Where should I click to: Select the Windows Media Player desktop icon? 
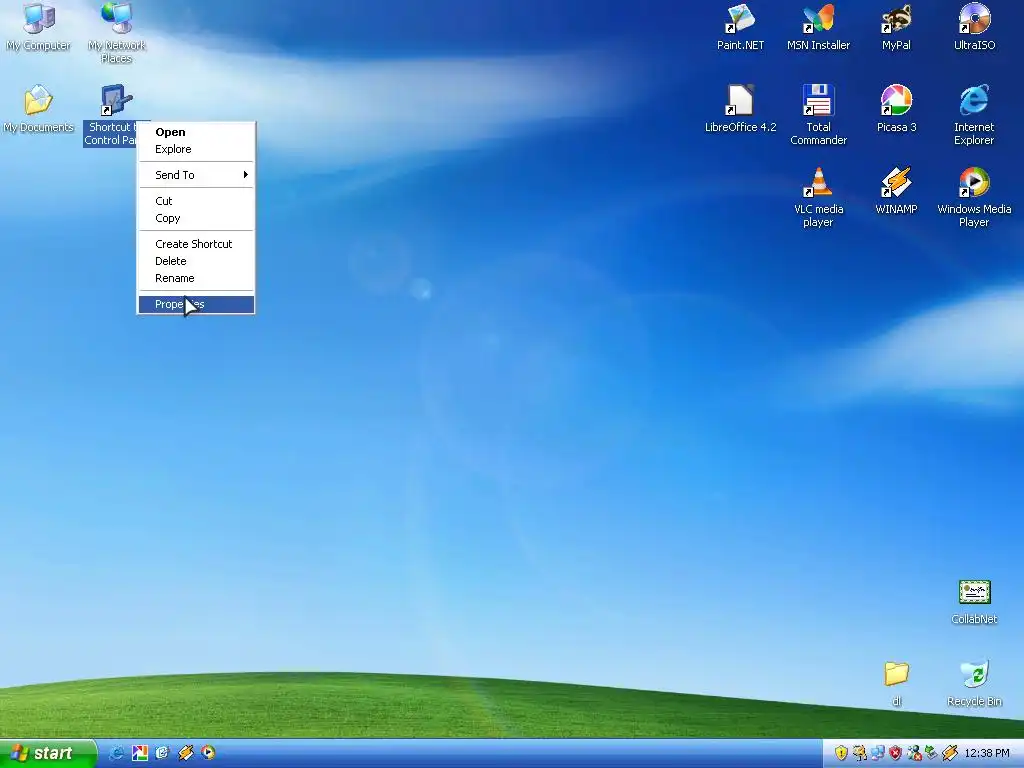974,197
